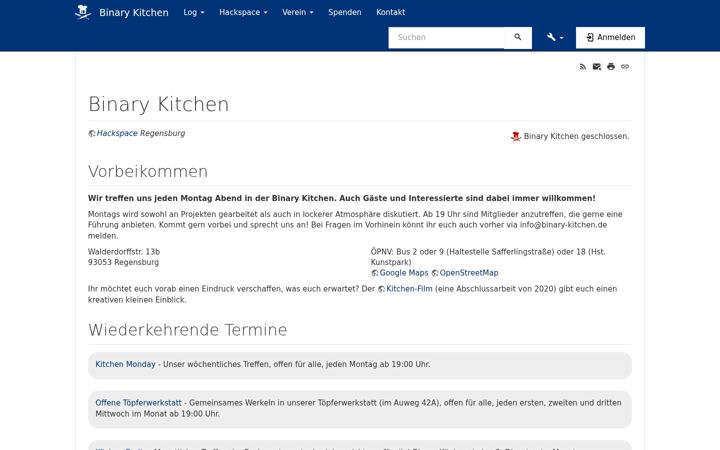Open the Kontakt page
720x450 pixels.
tap(390, 12)
